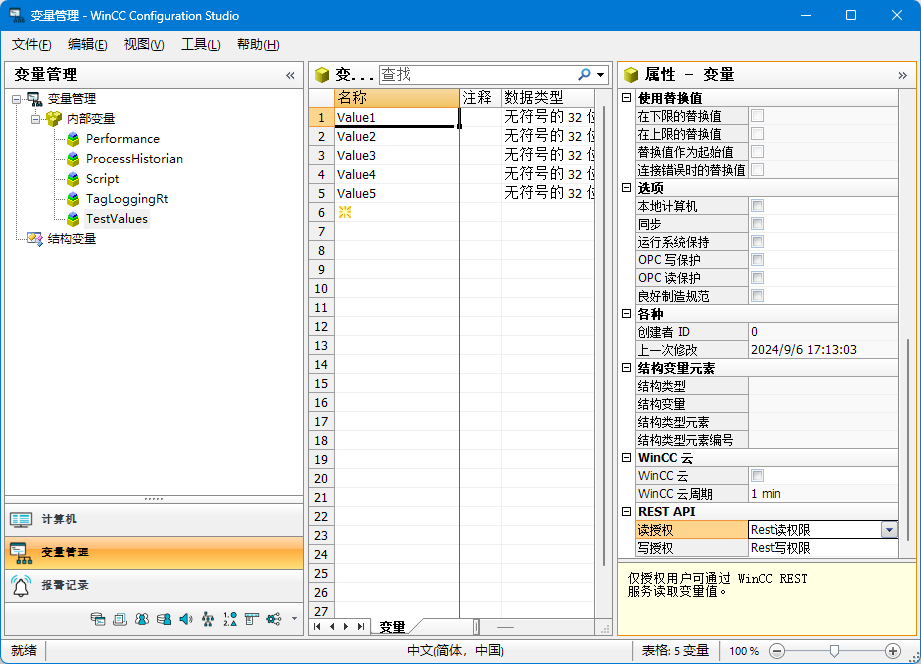Enable the OPC 读保护 checkbox
The width and height of the screenshot is (921, 664).
(x=758, y=277)
